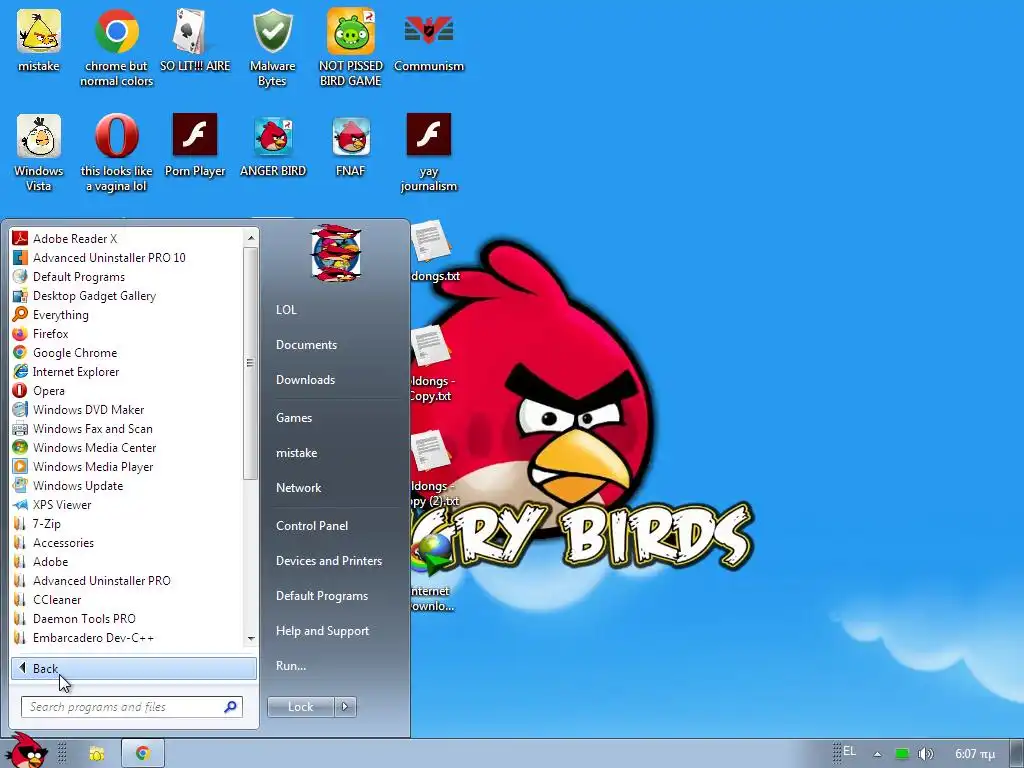Click the 6:07 clock in taskbar
The width and height of the screenshot is (1024, 768).
[974, 754]
